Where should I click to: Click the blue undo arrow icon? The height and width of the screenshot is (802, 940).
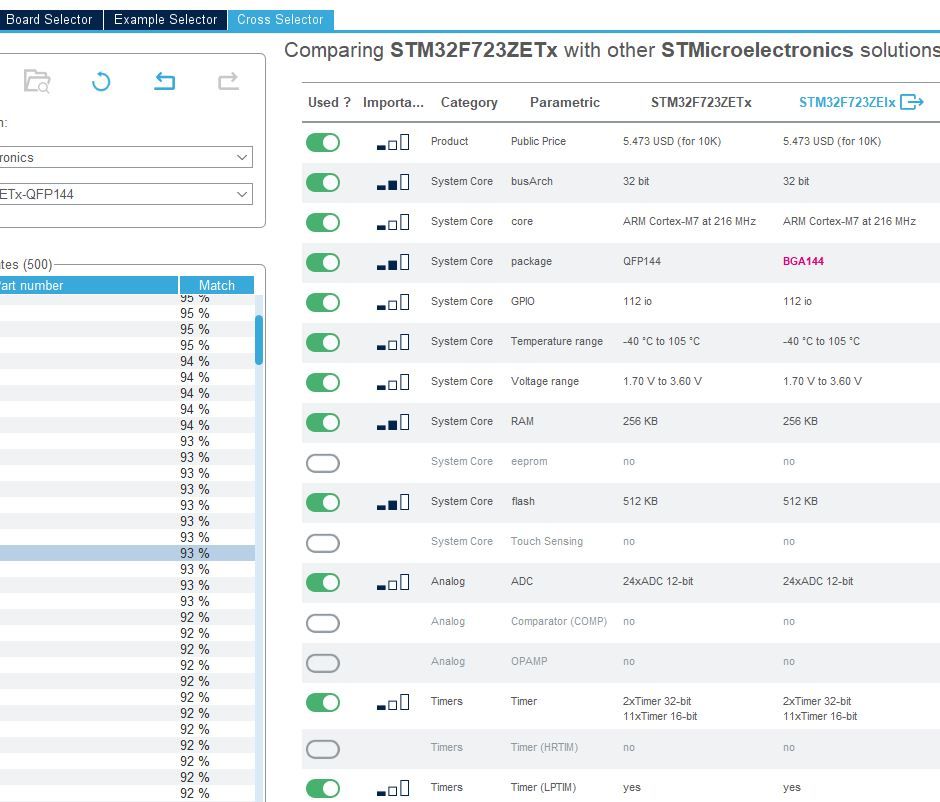click(x=164, y=81)
